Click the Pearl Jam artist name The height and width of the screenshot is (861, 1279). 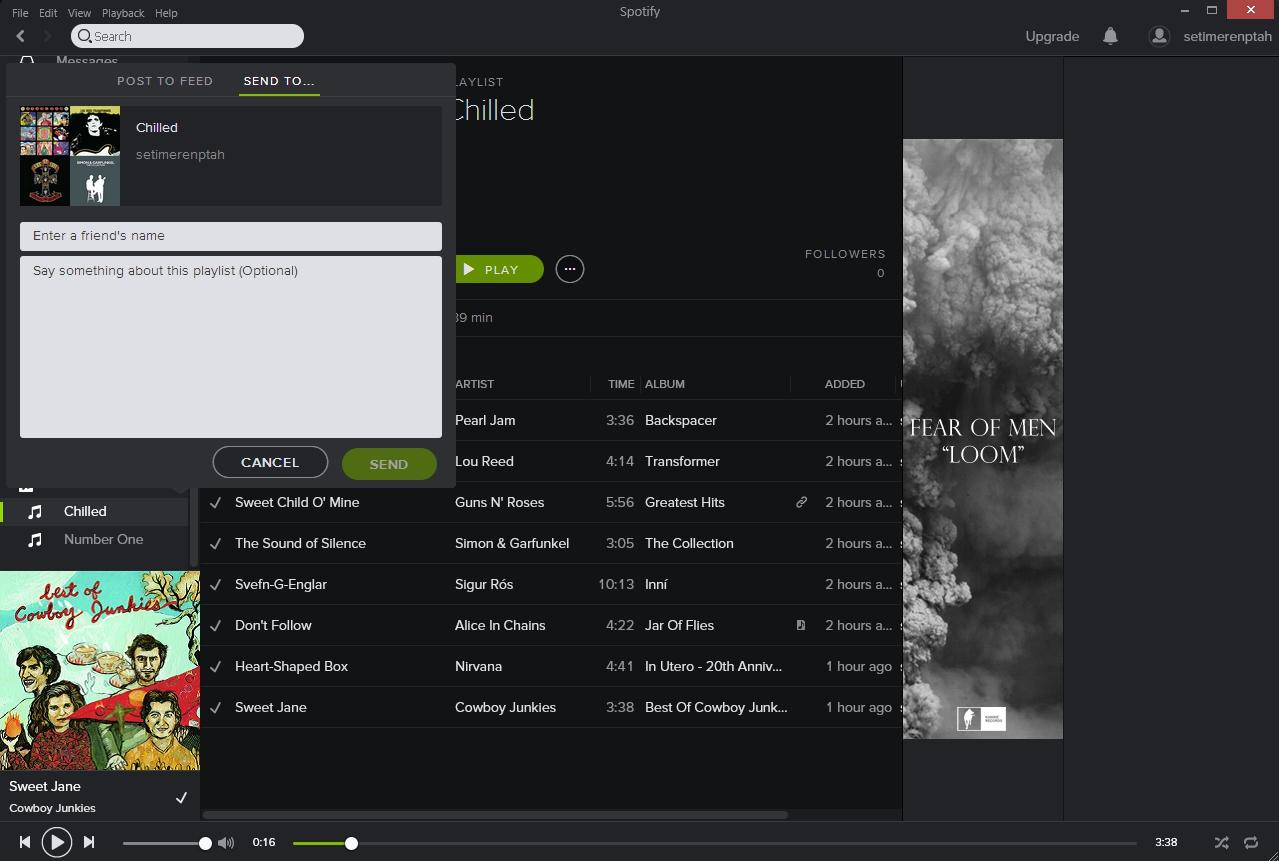point(485,420)
